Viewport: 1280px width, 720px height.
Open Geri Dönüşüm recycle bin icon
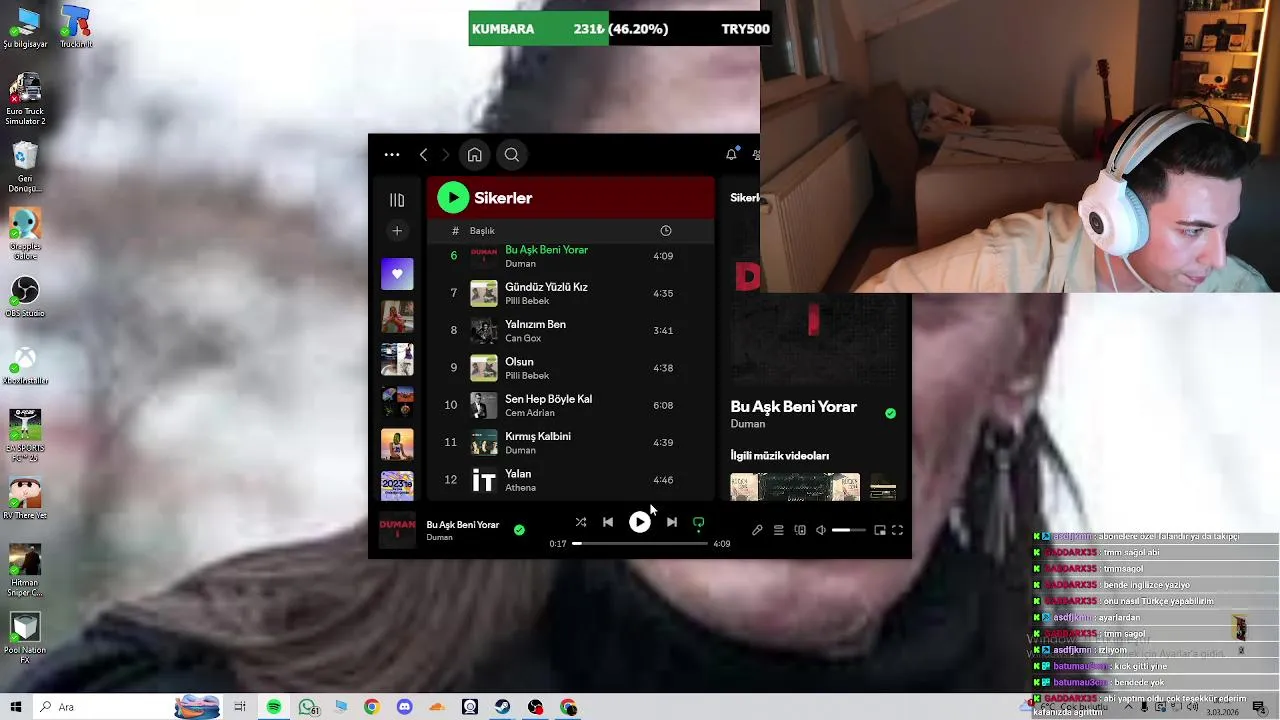tap(25, 167)
